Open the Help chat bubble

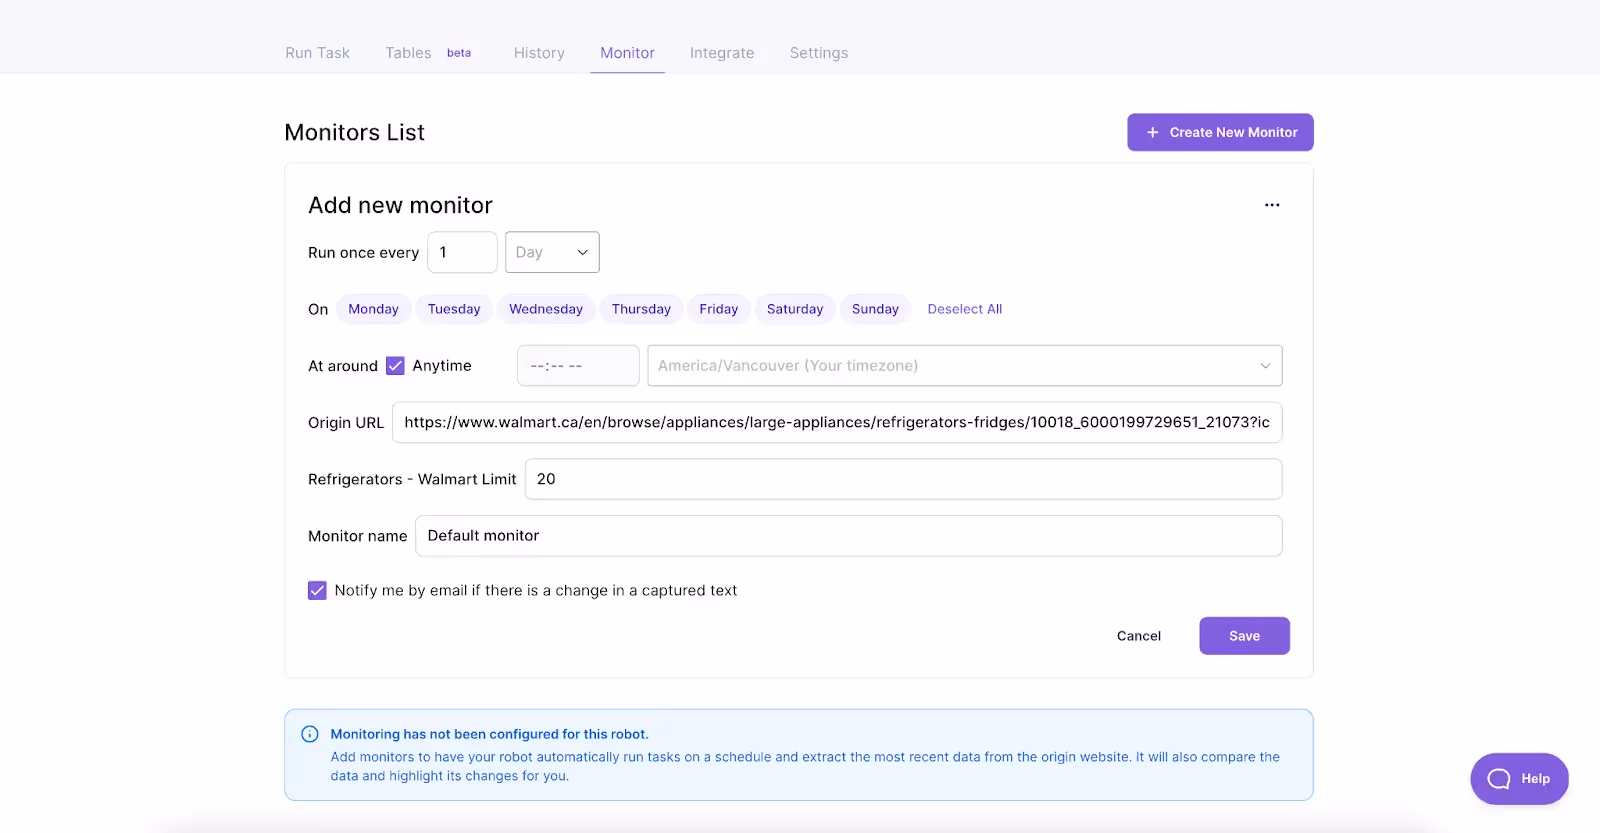pos(1519,779)
